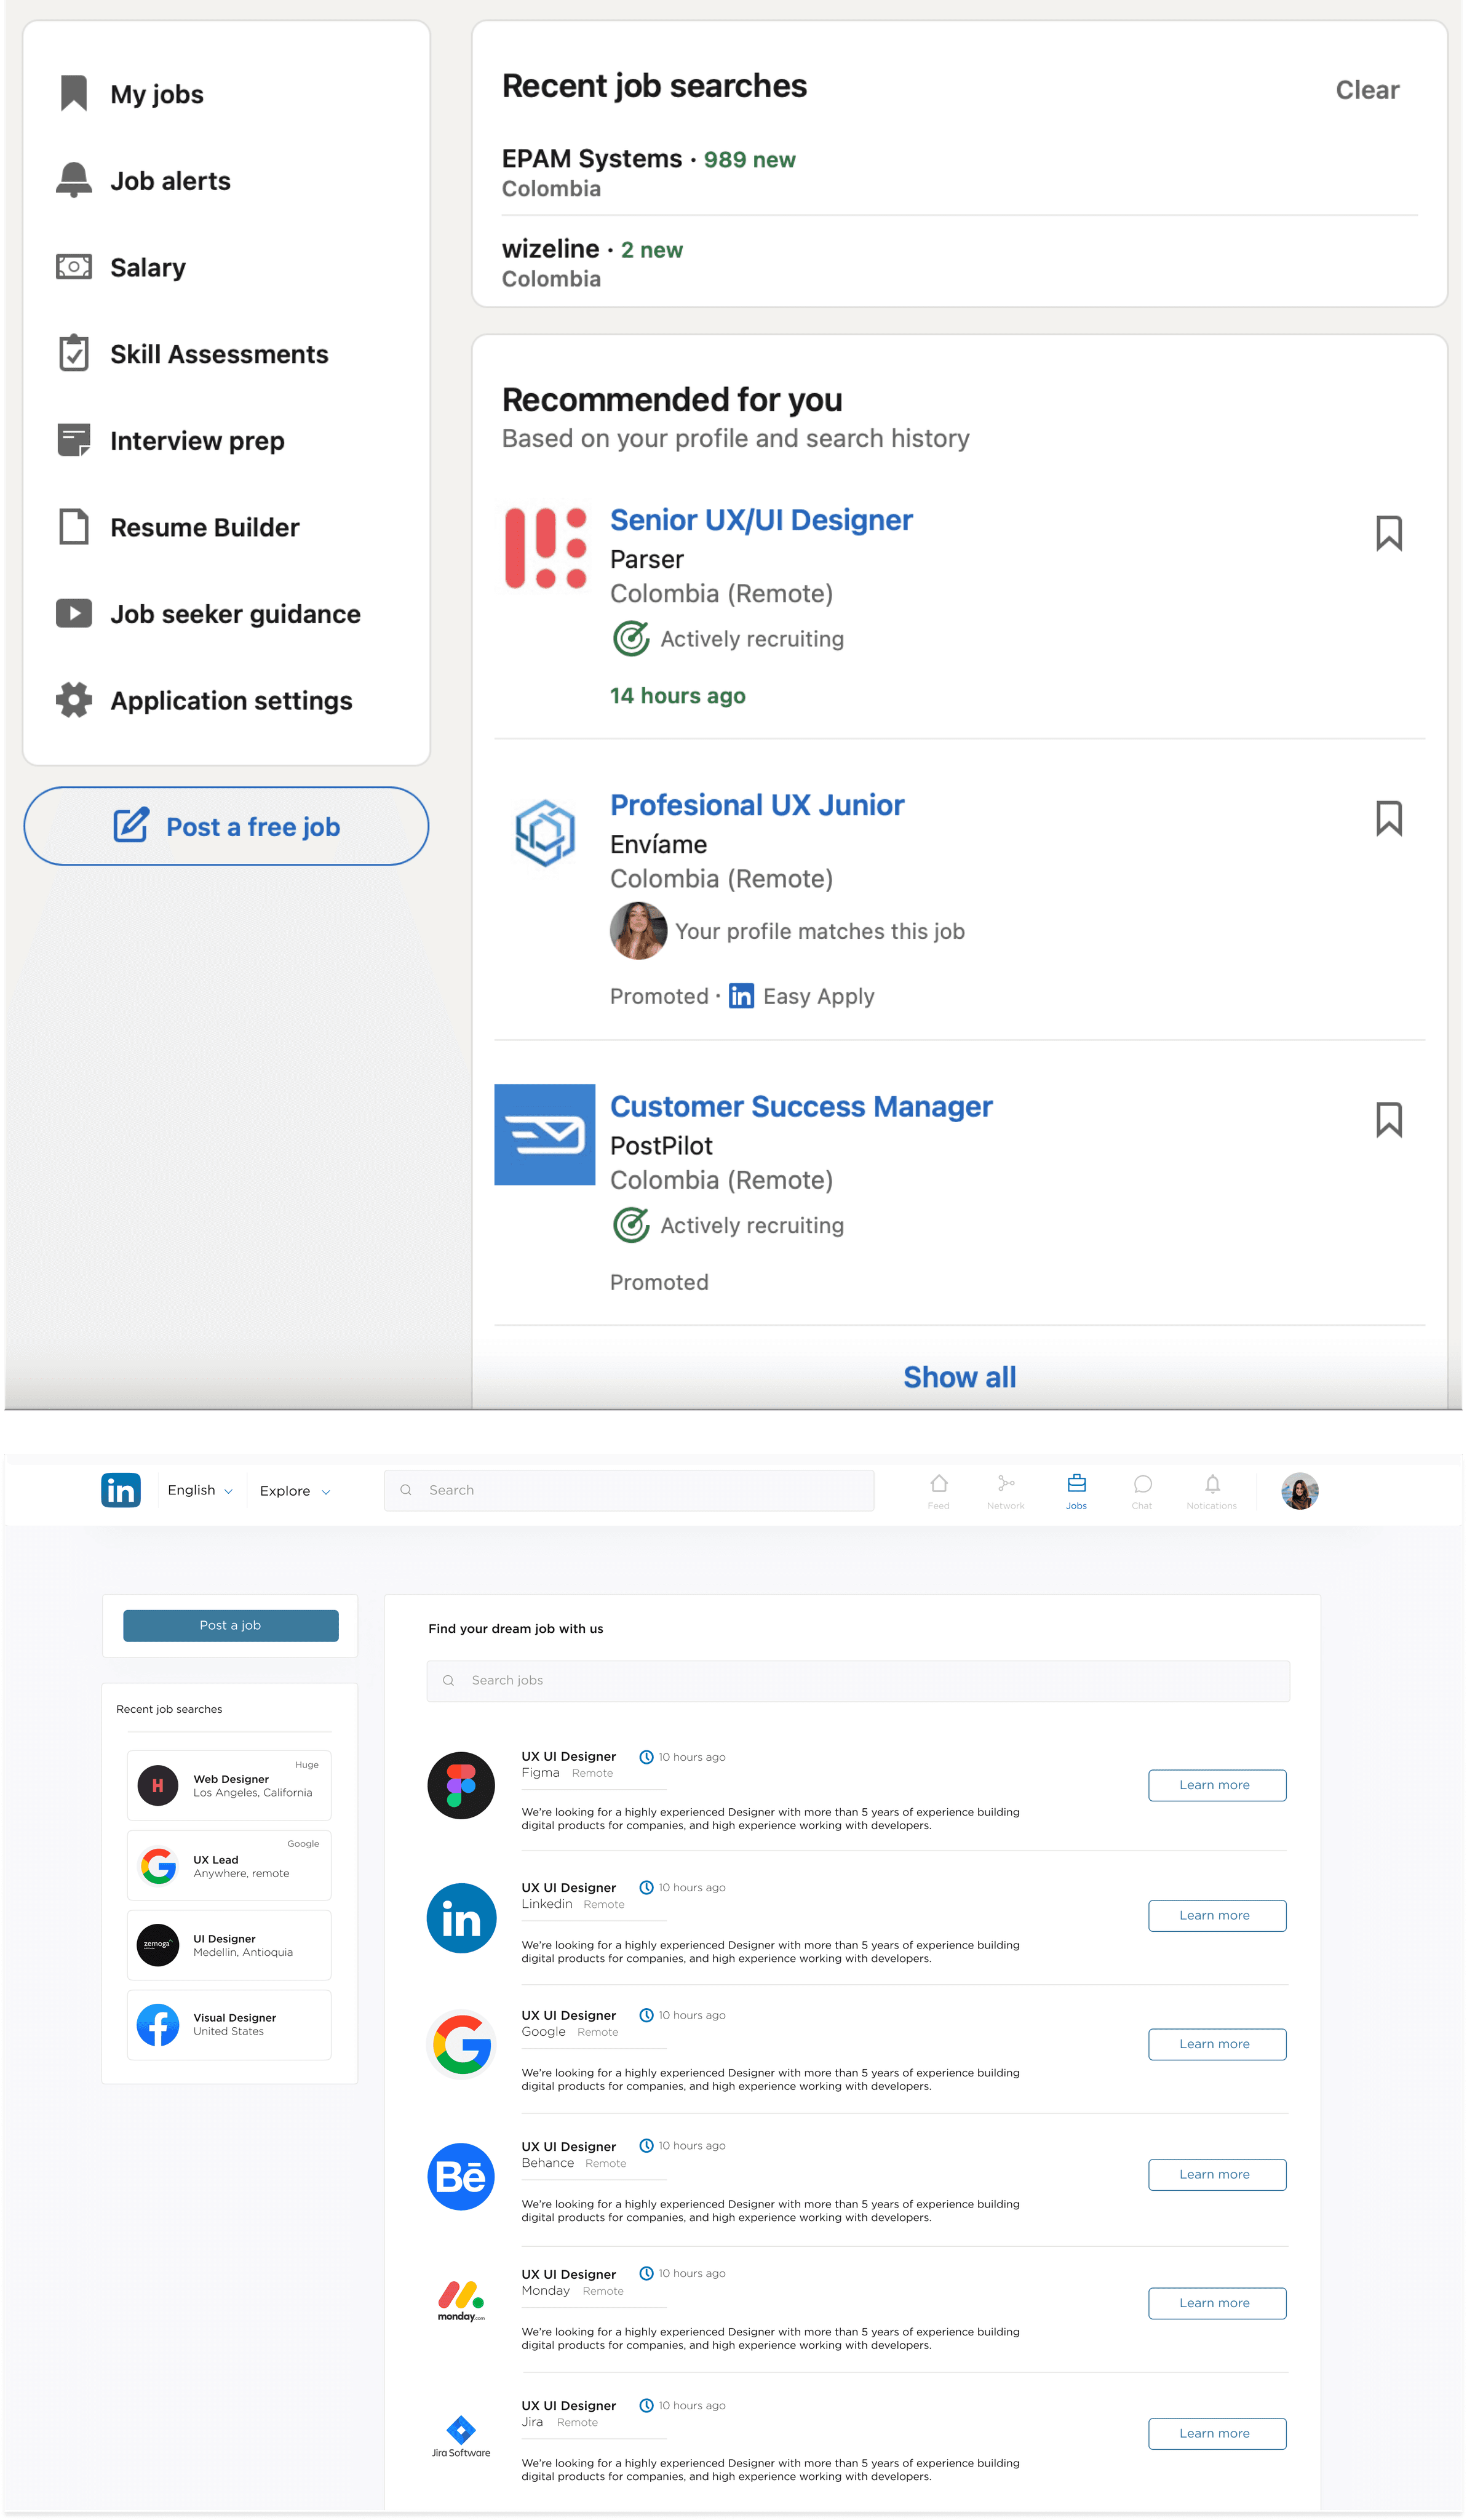Bookmark the Profesional UX Junior job
This screenshot has height=2520, width=1467.
click(1388, 818)
